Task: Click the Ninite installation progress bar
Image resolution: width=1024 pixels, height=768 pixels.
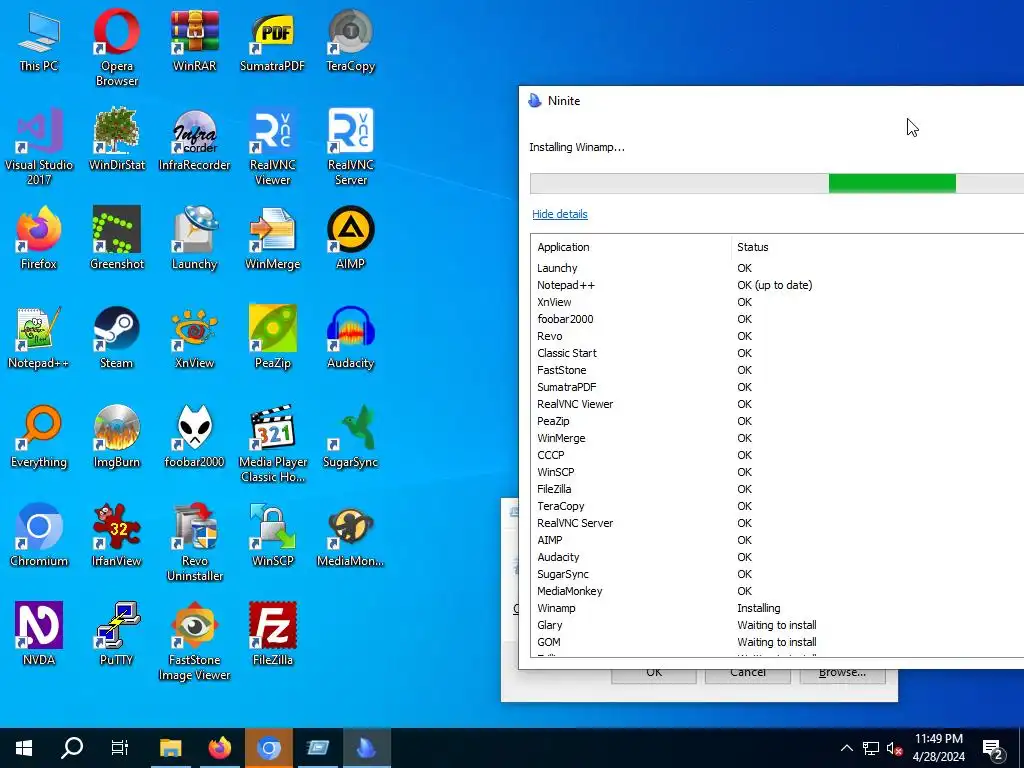Action: pos(776,184)
